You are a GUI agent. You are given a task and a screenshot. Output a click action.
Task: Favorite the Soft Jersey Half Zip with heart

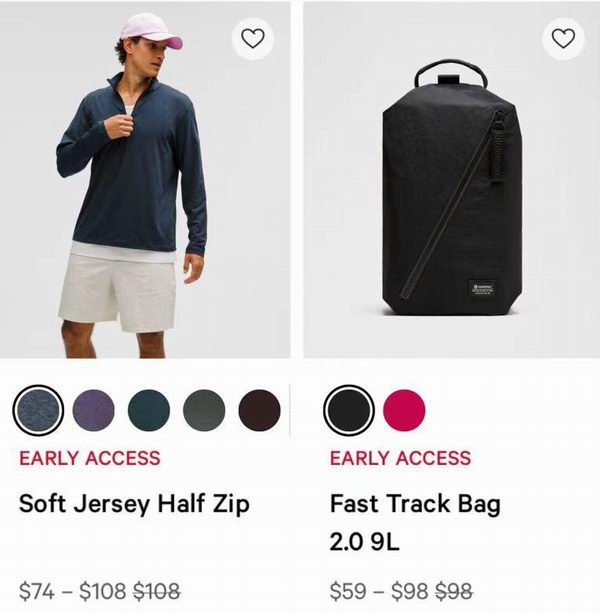click(252, 39)
